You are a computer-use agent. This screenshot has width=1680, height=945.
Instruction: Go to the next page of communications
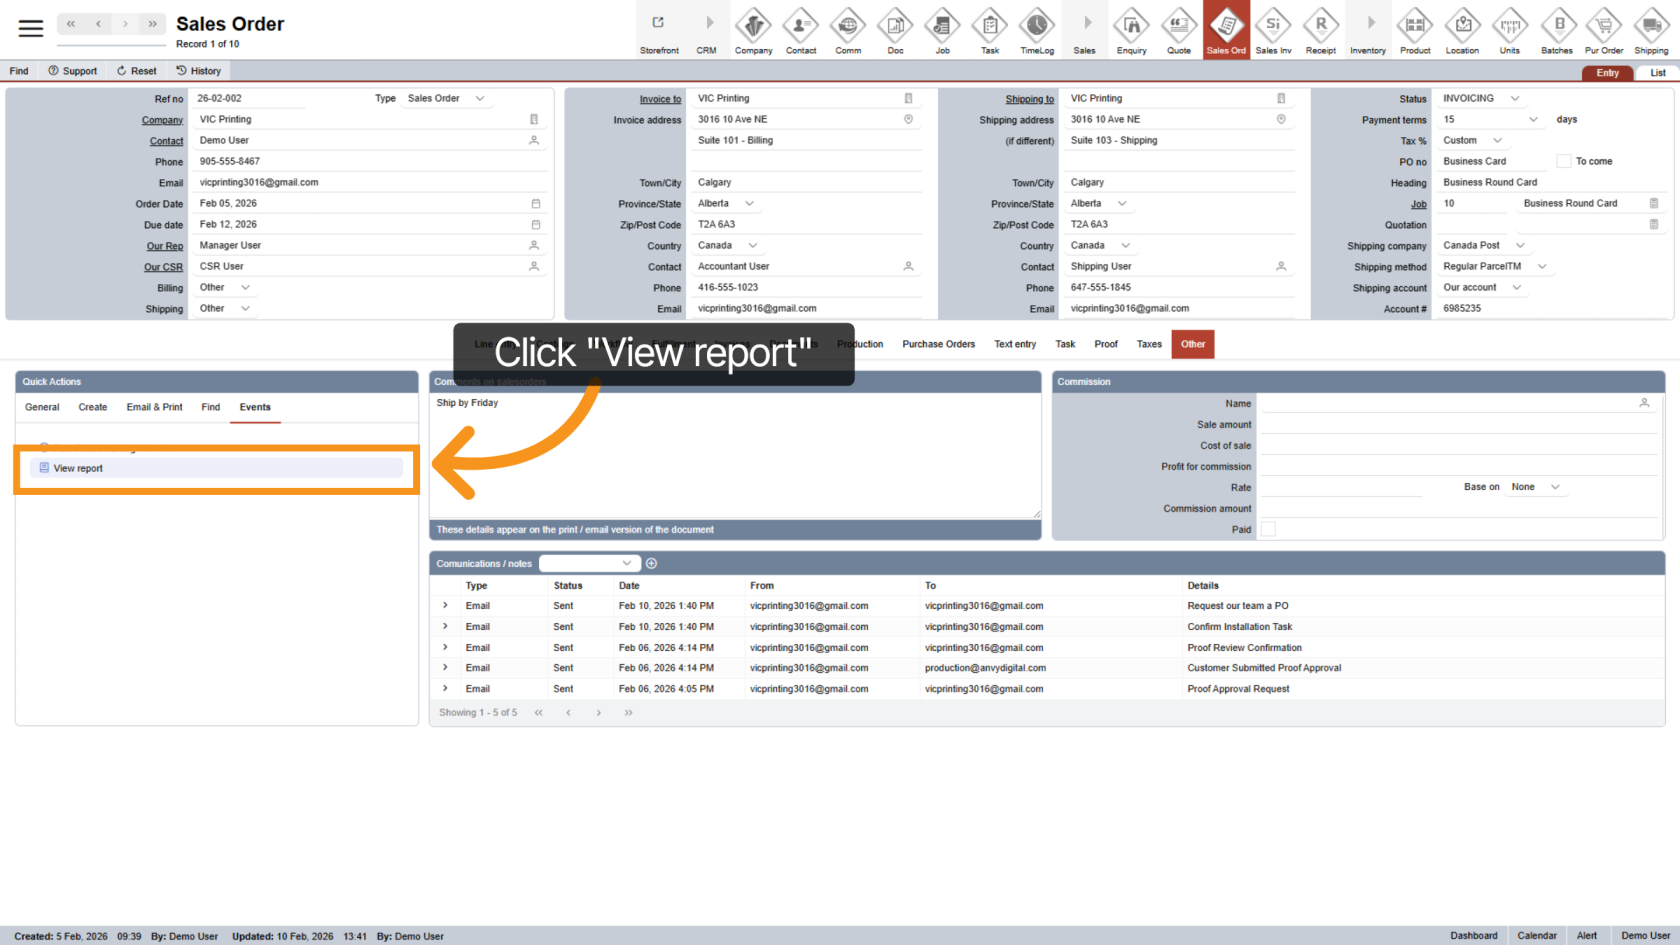[598, 712]
